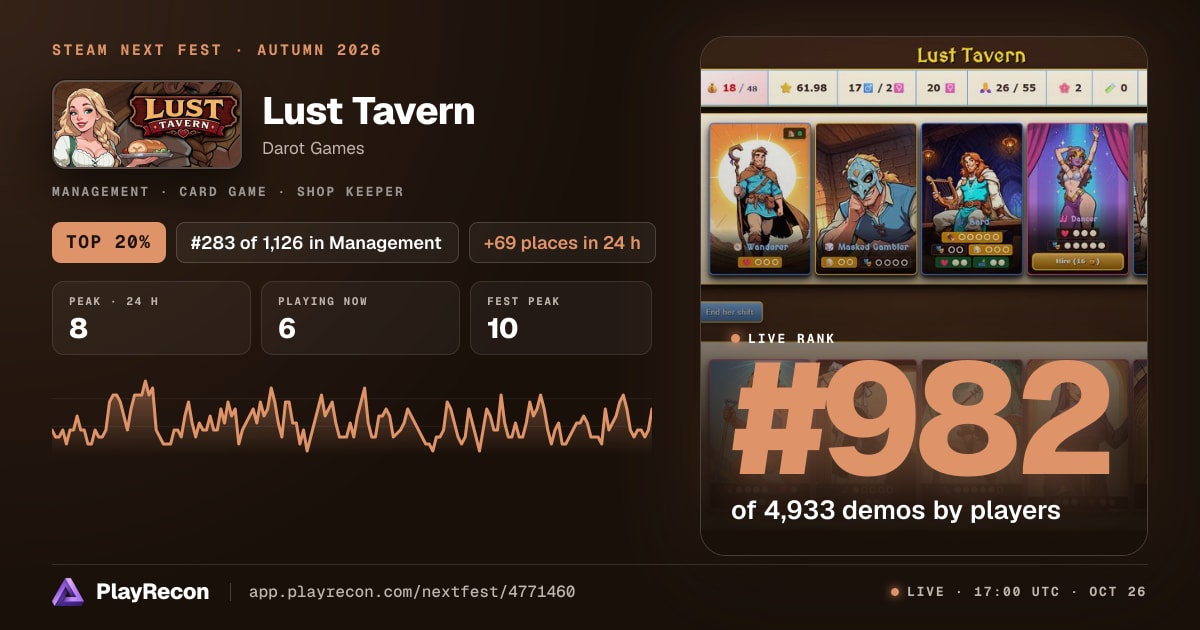The image size is (1200, 630).
Task: Click the Hire (16) button on Dancer card
Action: click(x=1076, y=261)
